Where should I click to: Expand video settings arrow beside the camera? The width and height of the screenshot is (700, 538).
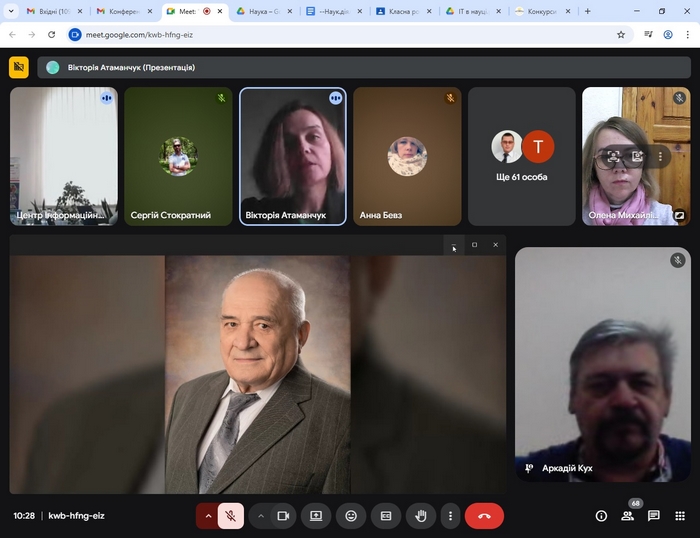click(x=261, y=516)
